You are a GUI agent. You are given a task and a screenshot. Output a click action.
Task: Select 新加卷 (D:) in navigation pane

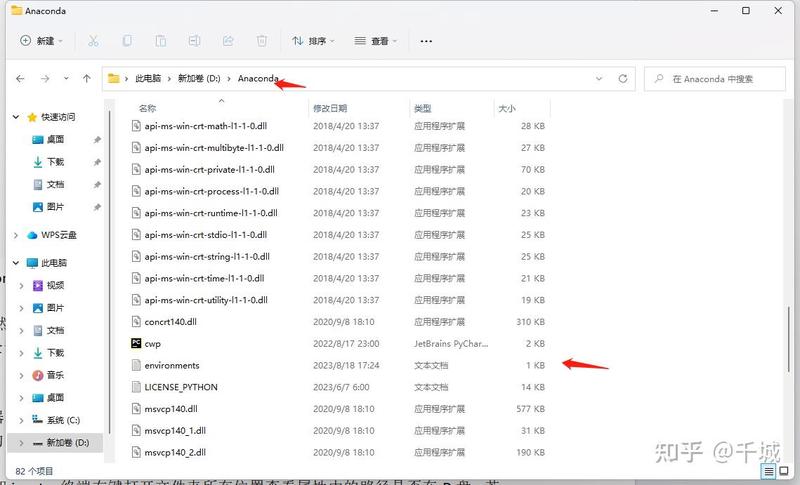click(67, 442)
